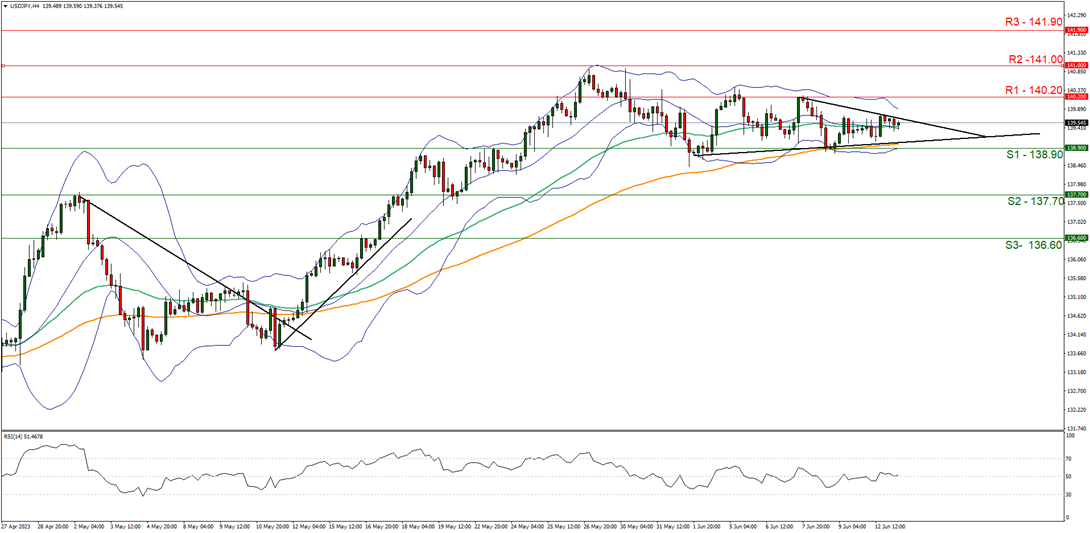Click the 142.290 price axis label

[x=1077, y=15]
